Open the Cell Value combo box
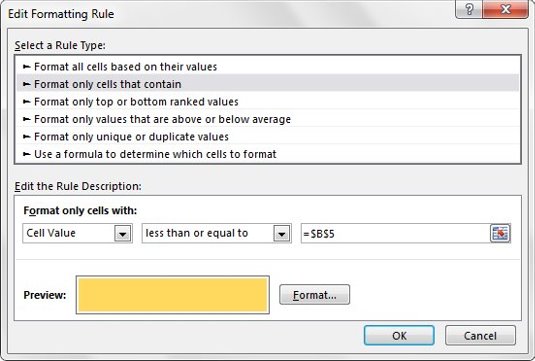 (77, 233)
